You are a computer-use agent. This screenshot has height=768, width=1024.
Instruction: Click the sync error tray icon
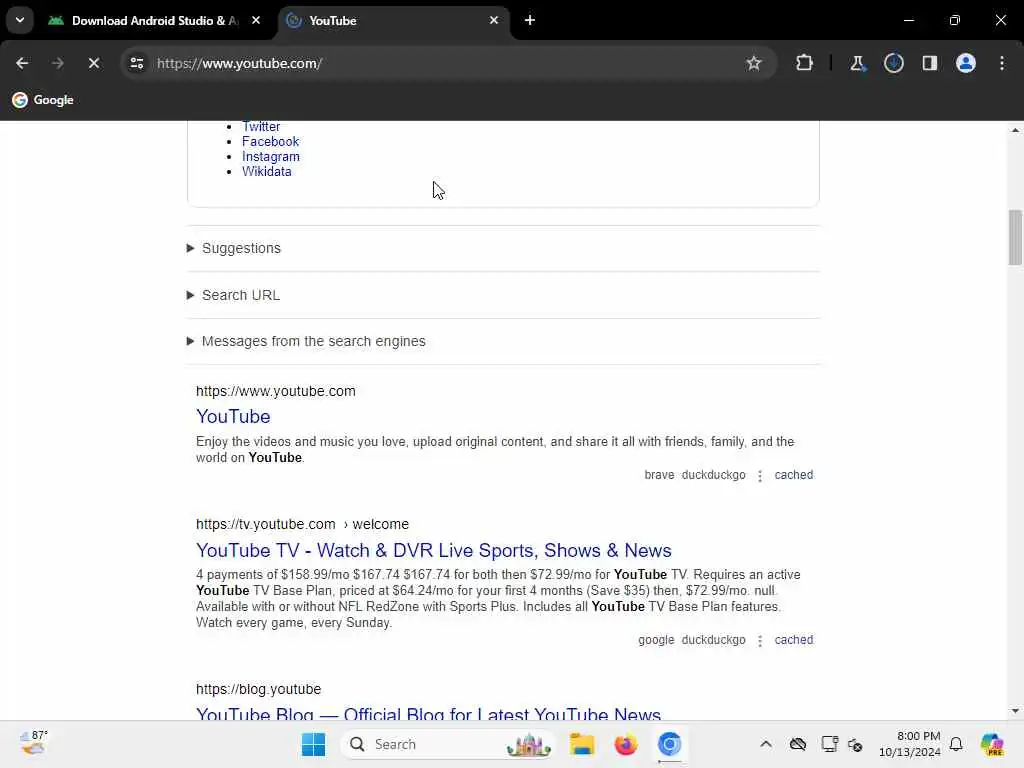(855, 744)
